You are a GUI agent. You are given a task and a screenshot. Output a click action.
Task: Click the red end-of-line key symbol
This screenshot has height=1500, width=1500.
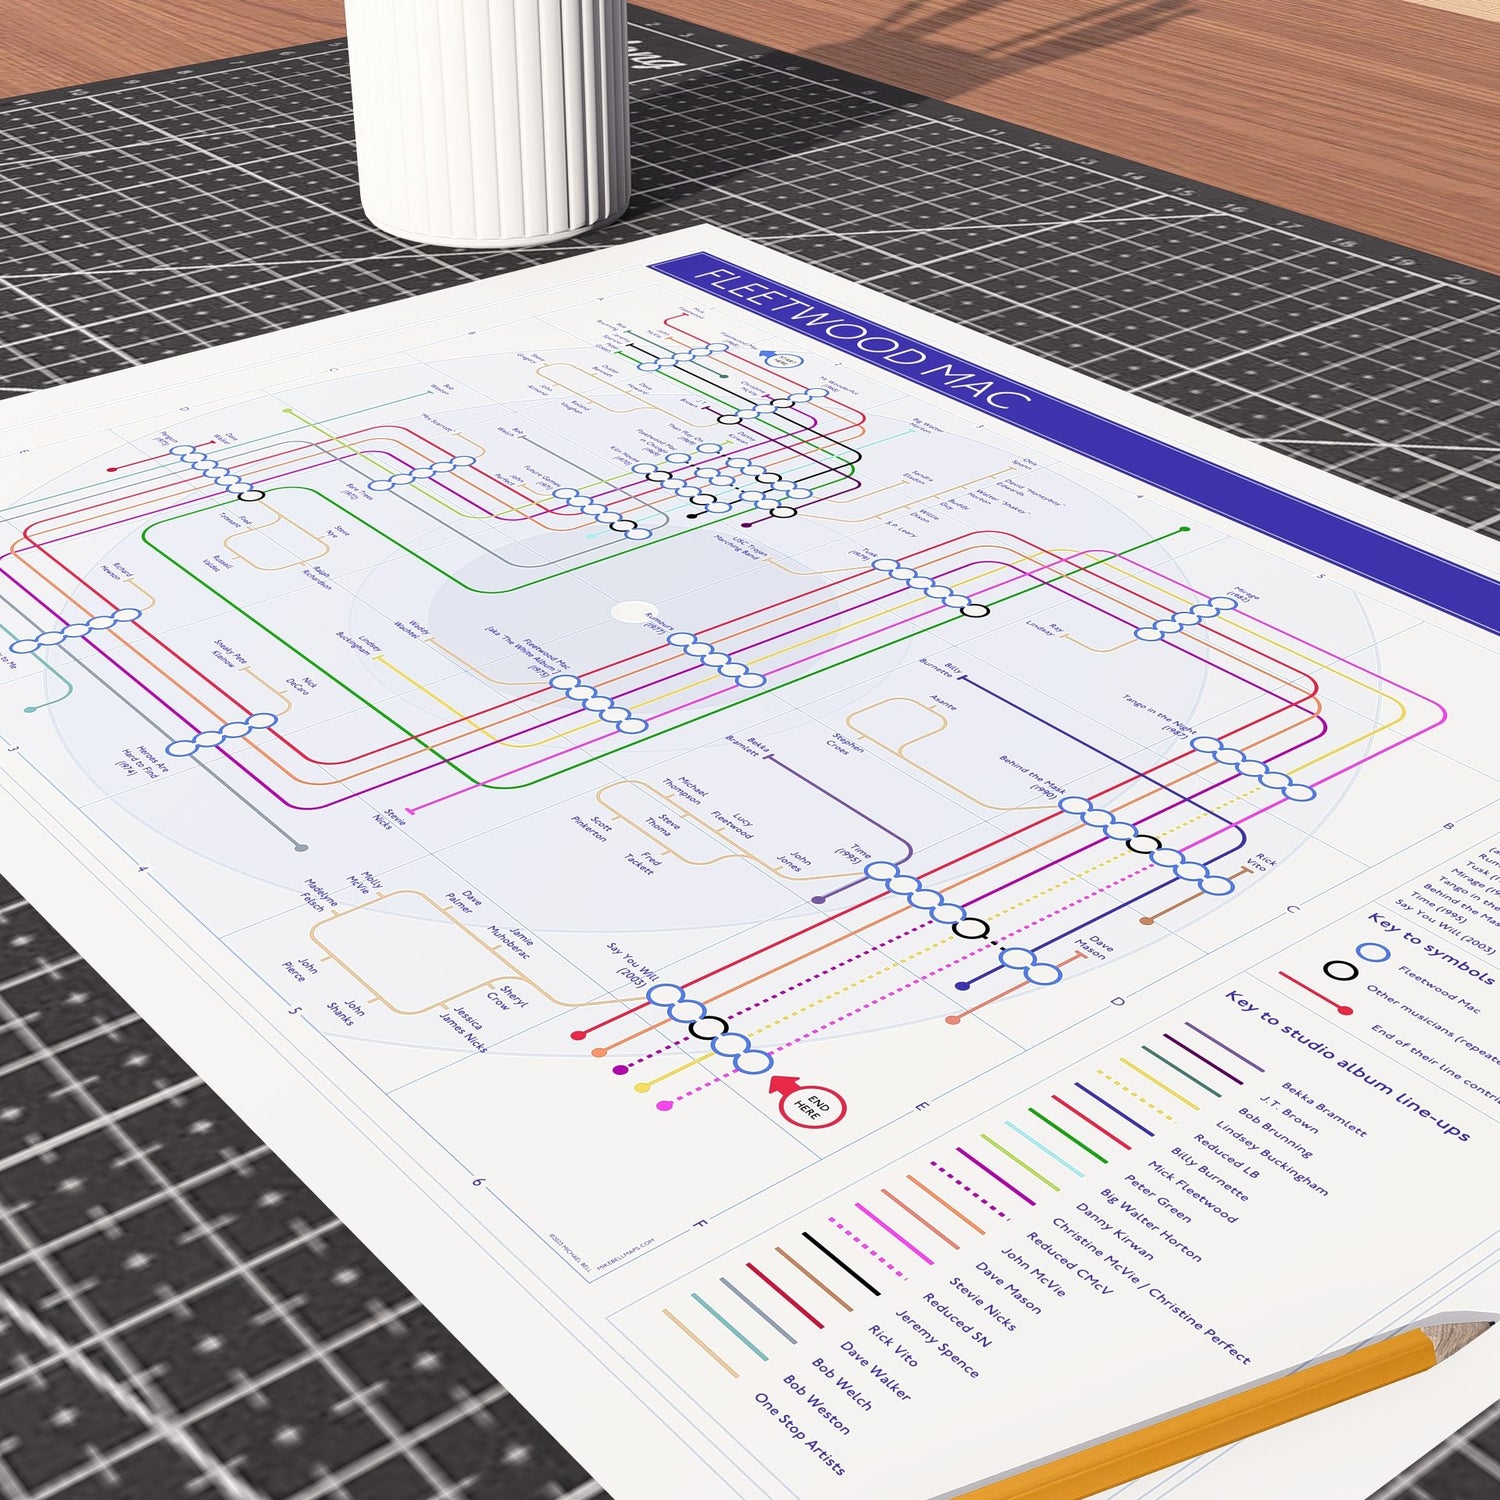point(1316,993)
